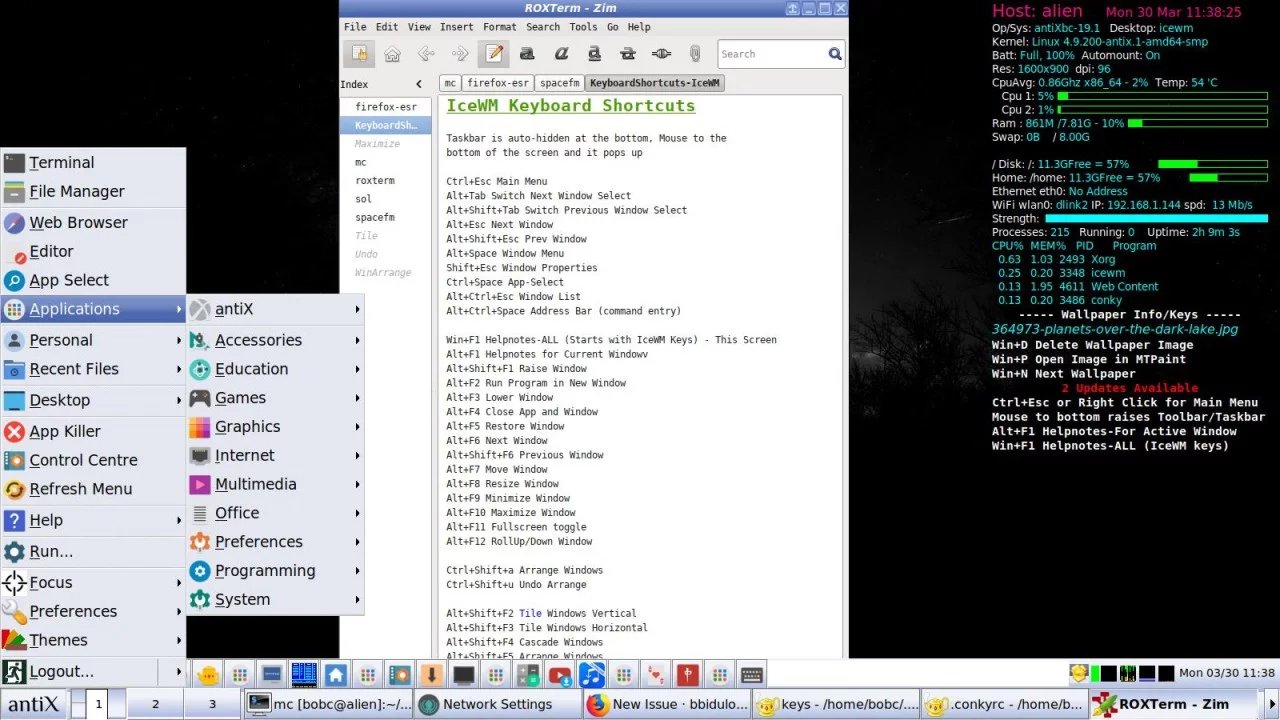This screenshot has width=1280, height=720.
Task: Apply strikethrough formatting in Zim
Action: click(x=627, y=54)
